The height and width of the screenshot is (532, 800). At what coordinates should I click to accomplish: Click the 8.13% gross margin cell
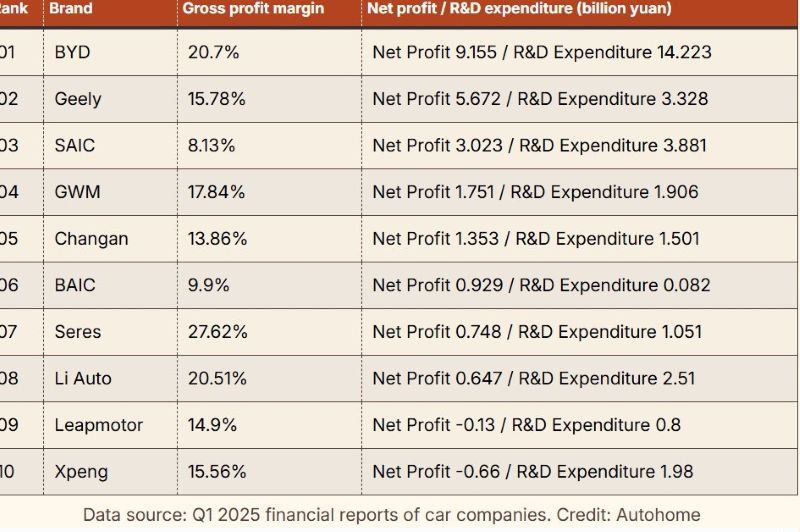212,145
